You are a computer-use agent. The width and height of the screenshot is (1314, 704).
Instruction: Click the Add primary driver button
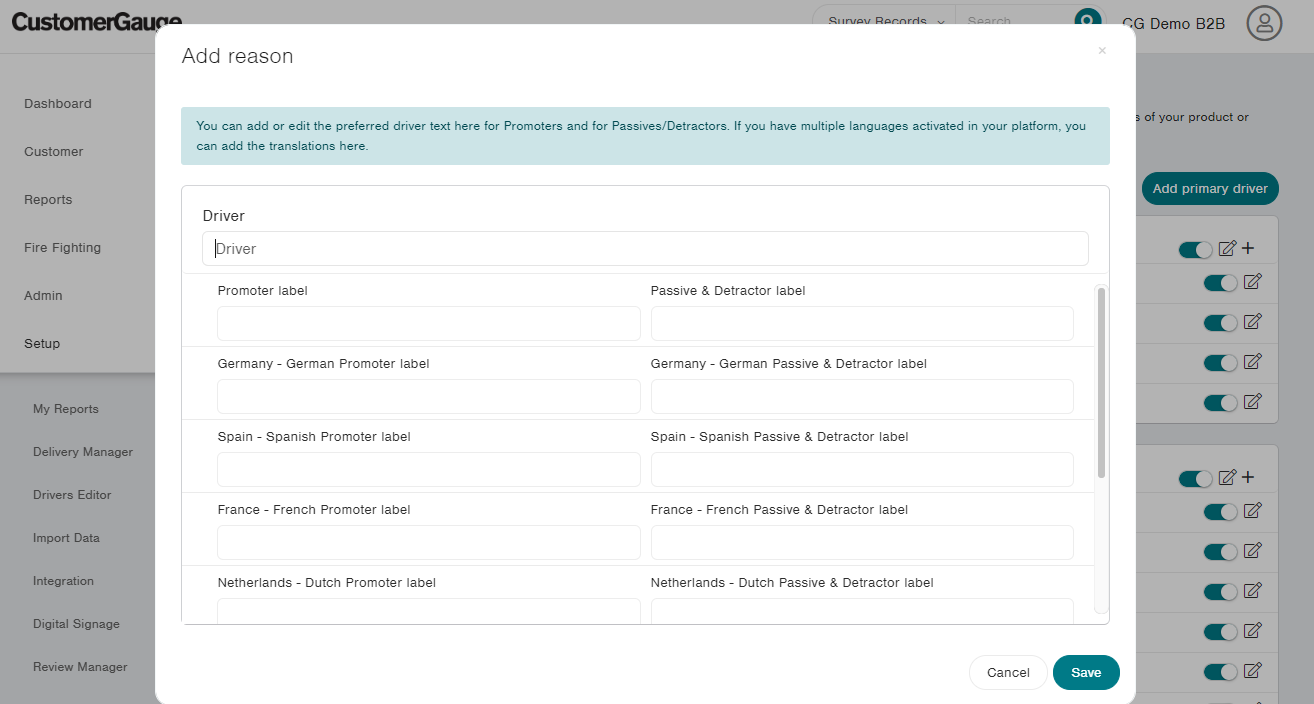(x=1210, y=188)
